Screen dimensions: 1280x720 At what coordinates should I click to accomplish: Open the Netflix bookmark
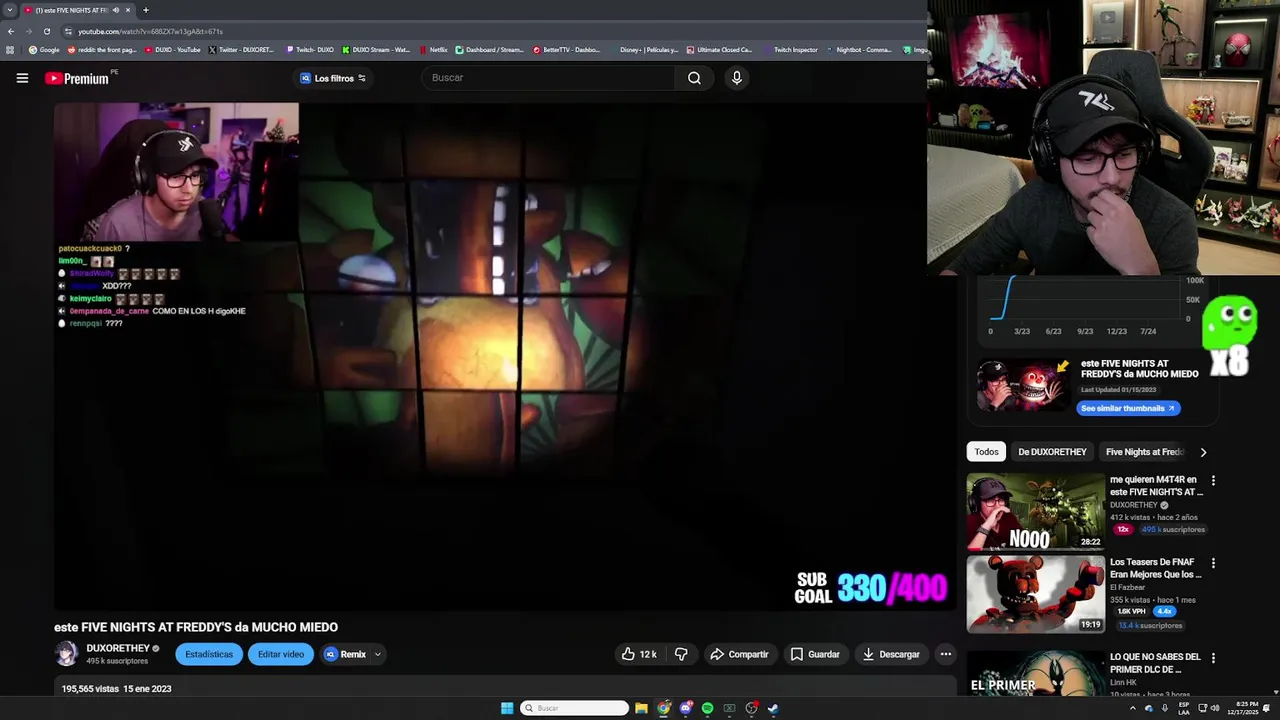(433, 50)
